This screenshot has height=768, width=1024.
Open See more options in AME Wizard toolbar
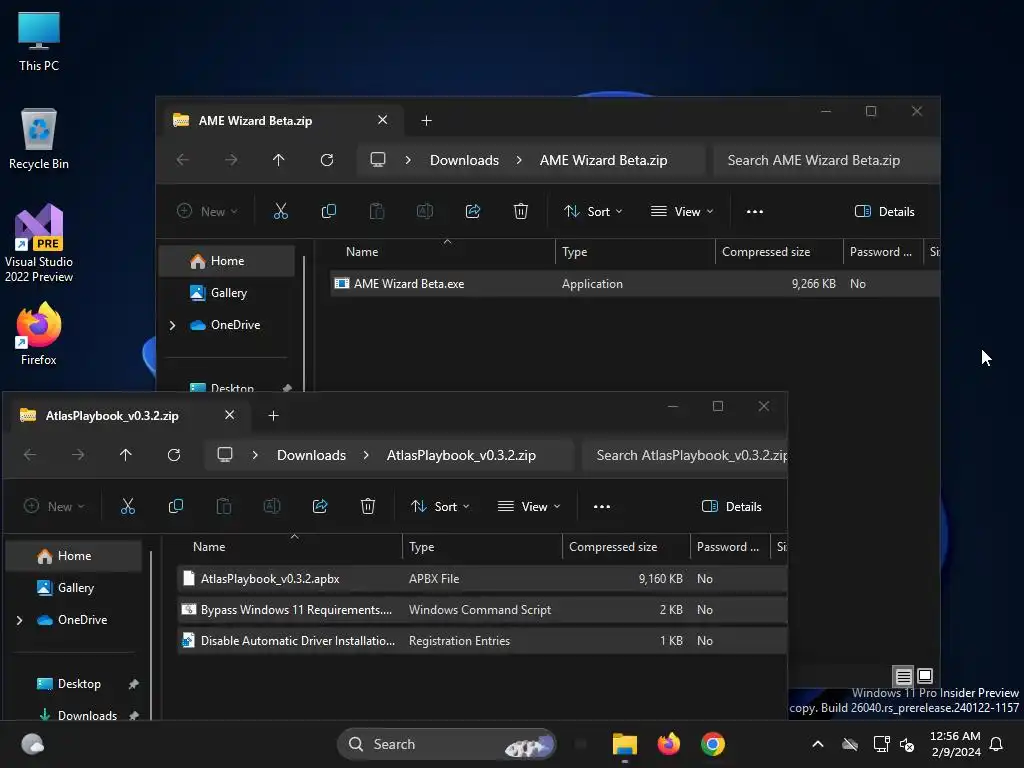click(755, 212)
